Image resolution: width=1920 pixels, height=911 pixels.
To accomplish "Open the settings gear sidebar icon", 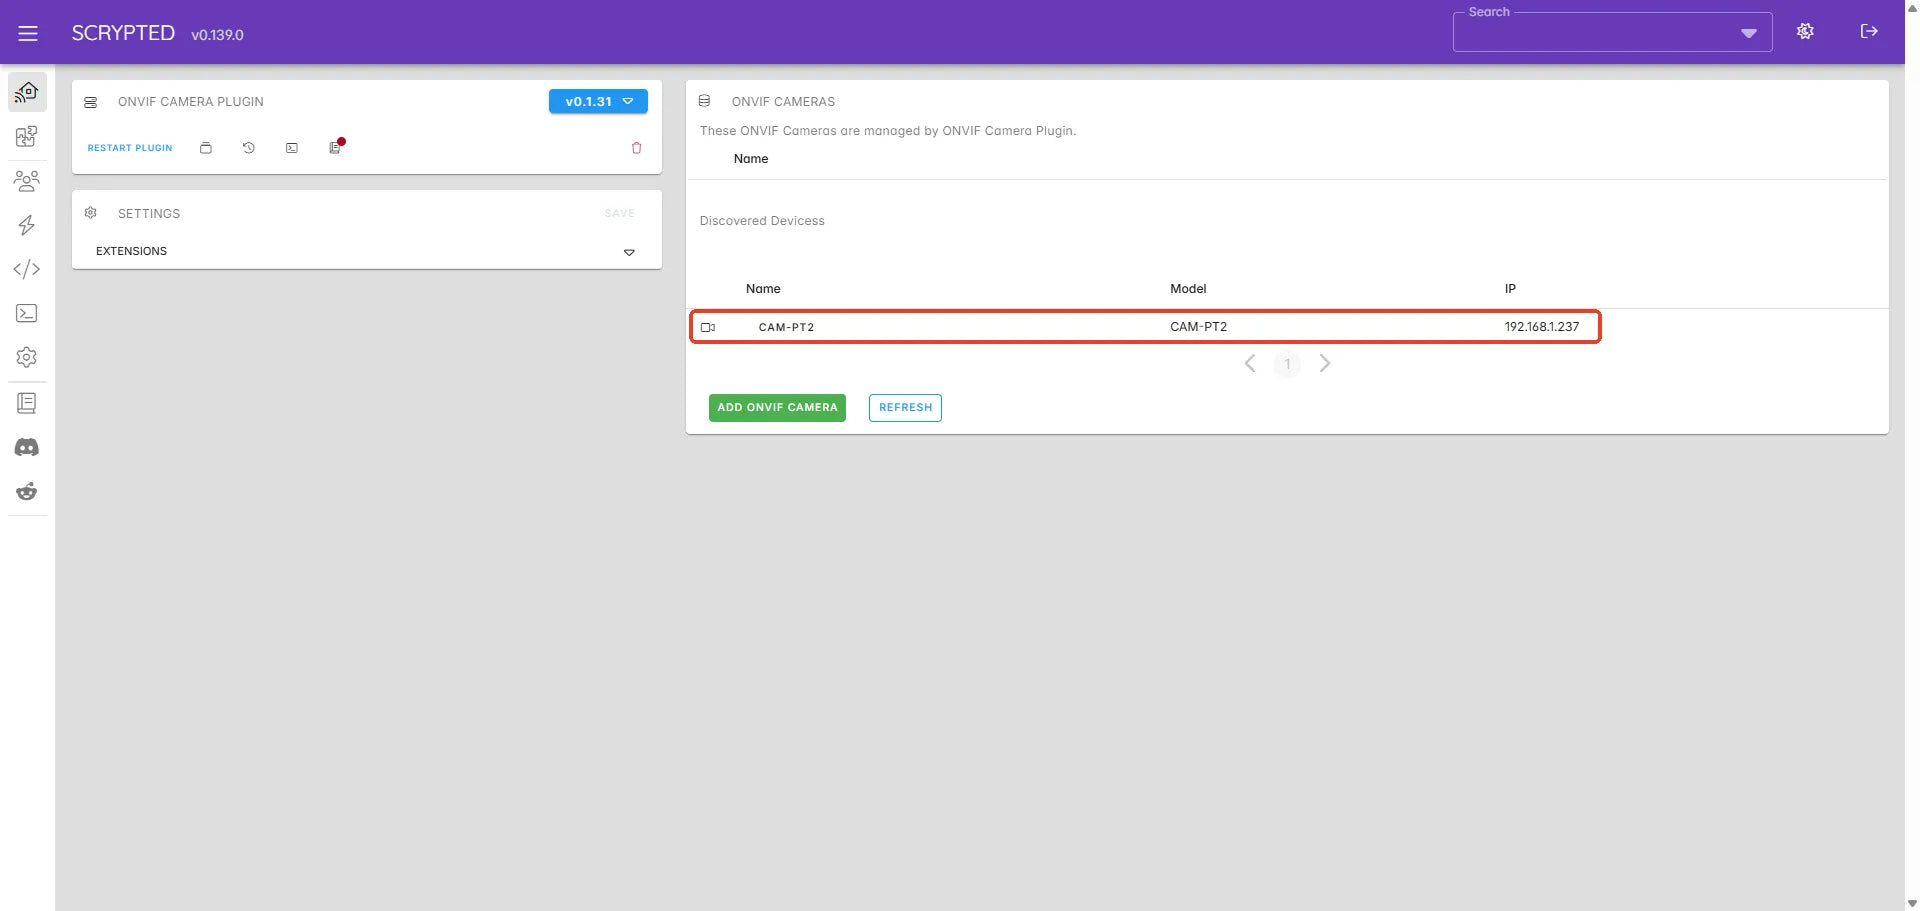I will 27,357.
